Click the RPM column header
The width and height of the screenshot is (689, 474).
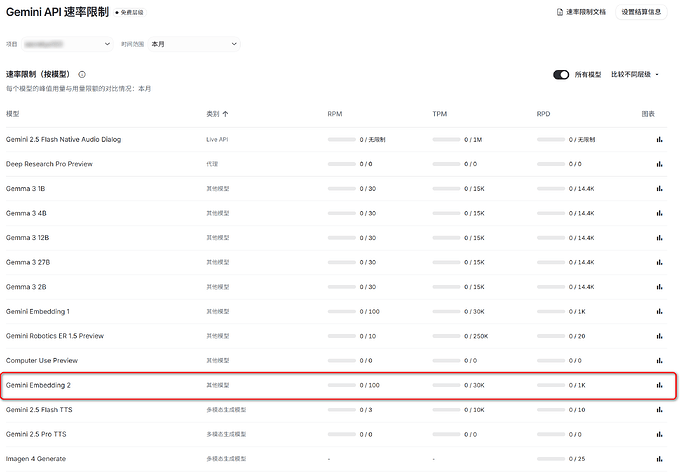point(334,114)
